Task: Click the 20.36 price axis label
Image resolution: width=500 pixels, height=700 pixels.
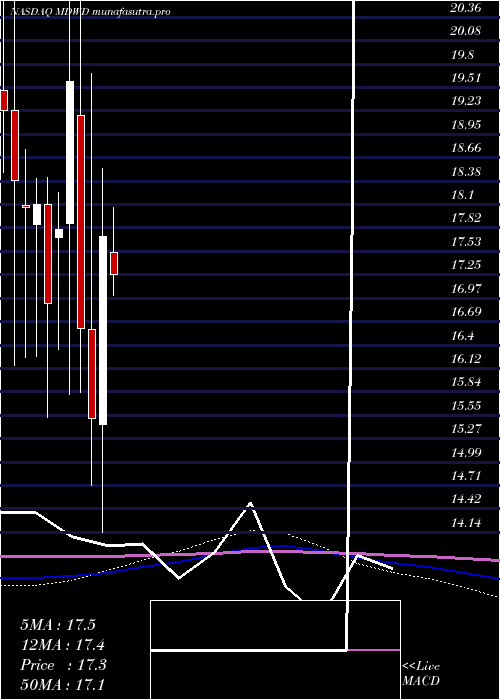Action: (466, 8)
